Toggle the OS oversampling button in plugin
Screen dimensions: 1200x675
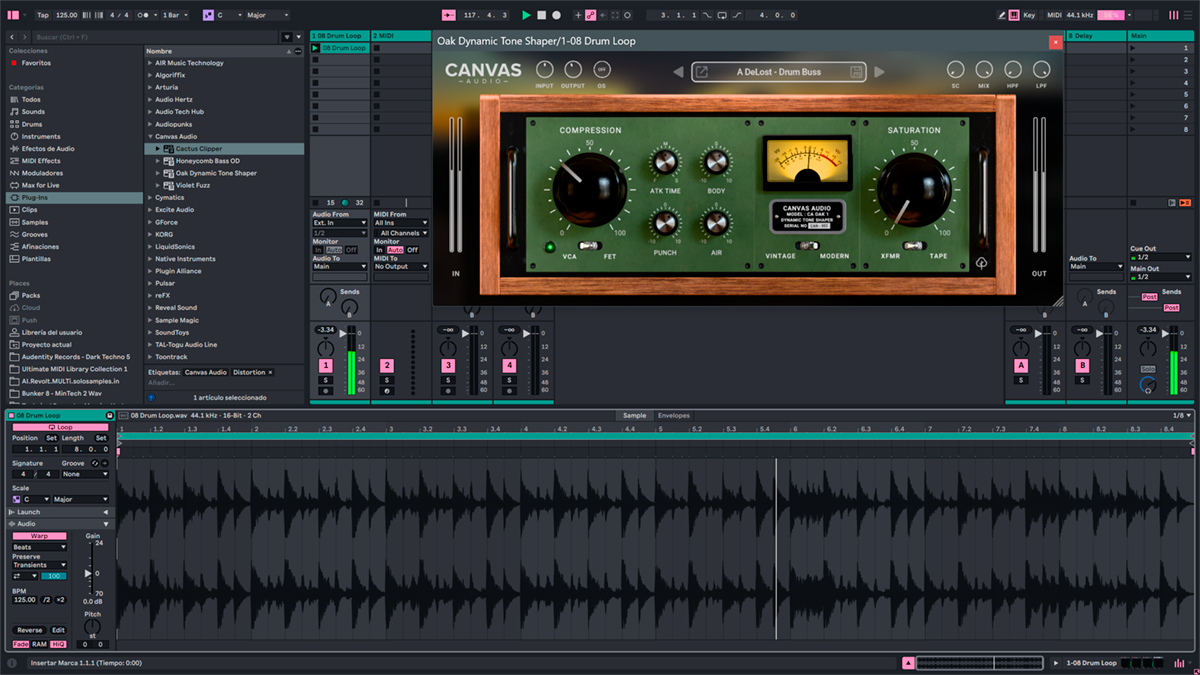(x=601, y=69)
